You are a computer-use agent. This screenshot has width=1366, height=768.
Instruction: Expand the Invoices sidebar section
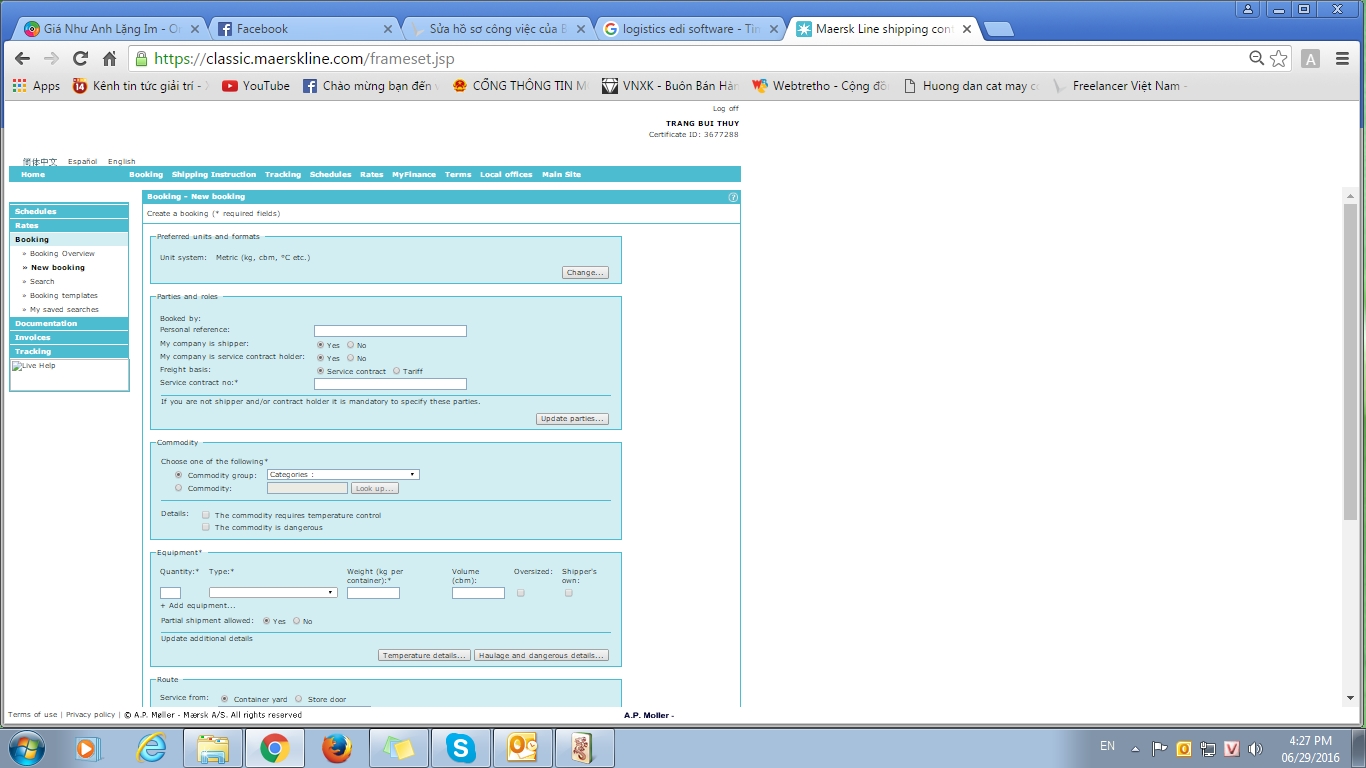click(69, 338)
